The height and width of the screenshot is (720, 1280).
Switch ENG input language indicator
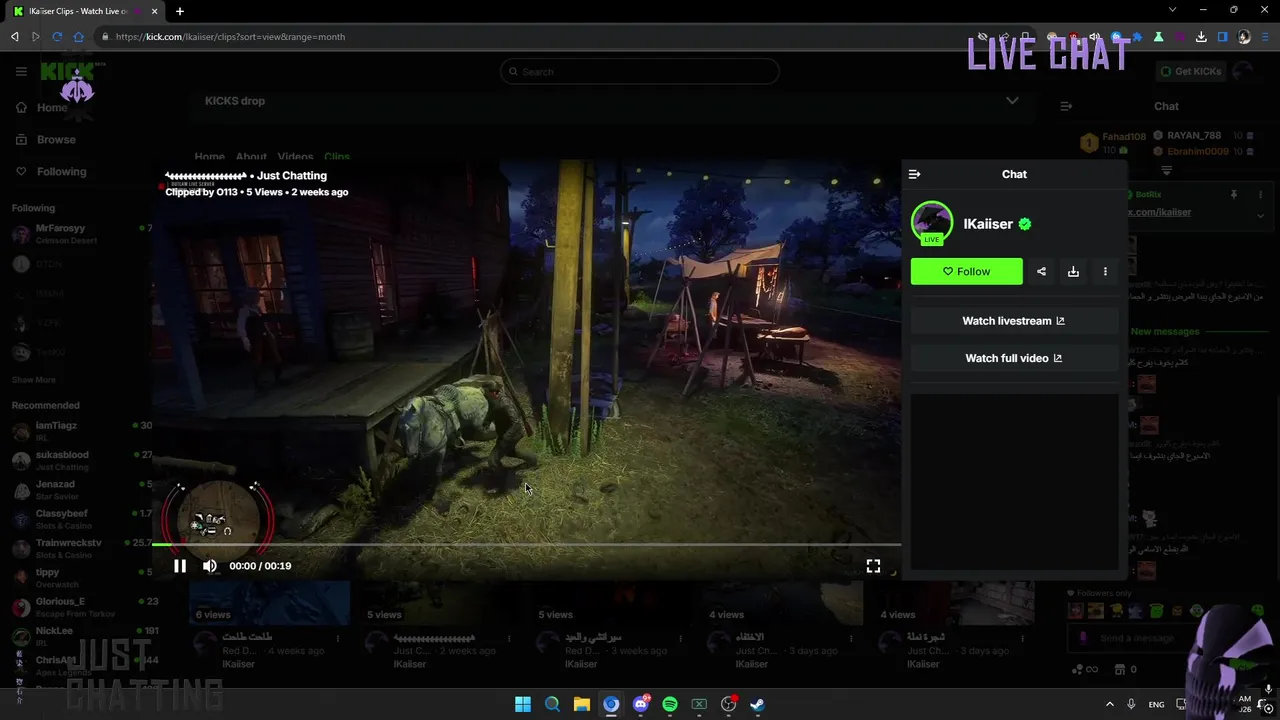(1156, 705)
